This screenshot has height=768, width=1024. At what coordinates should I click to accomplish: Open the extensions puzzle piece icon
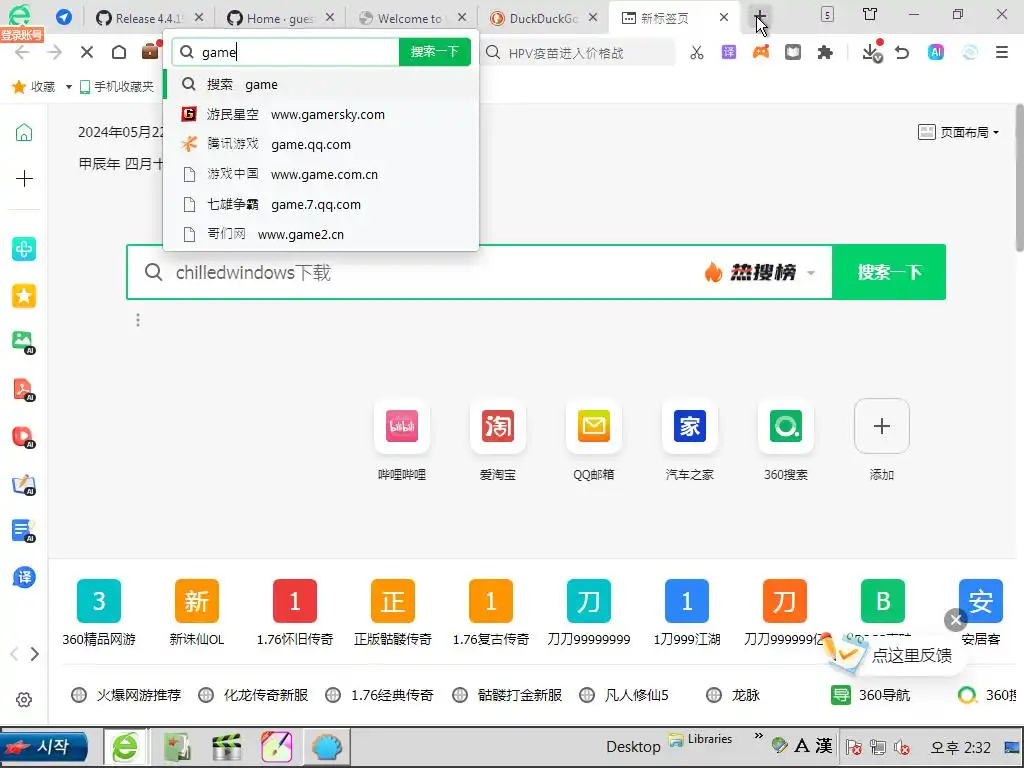tap(825, 52)
